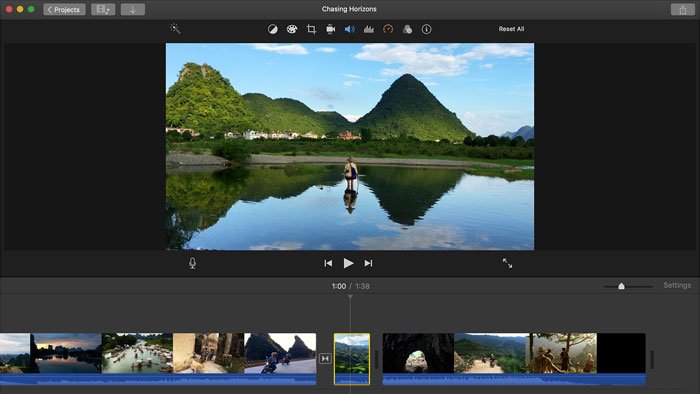
Task: Click the import media down-arrow button
Action: (x=133, y=9)
